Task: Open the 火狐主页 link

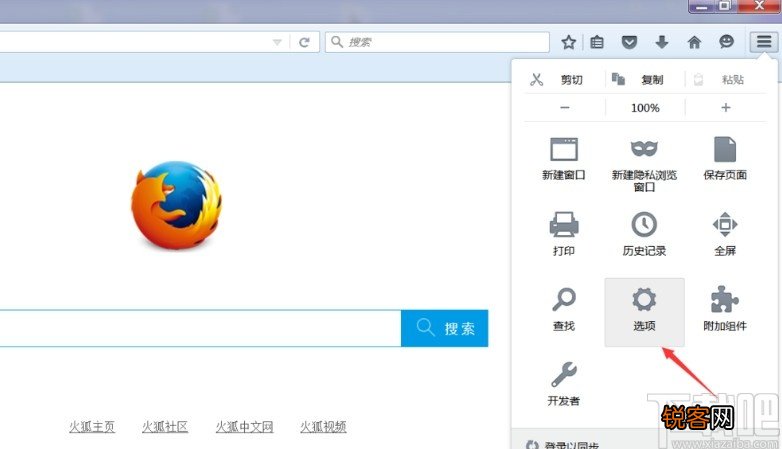Action: coord(92,427)
